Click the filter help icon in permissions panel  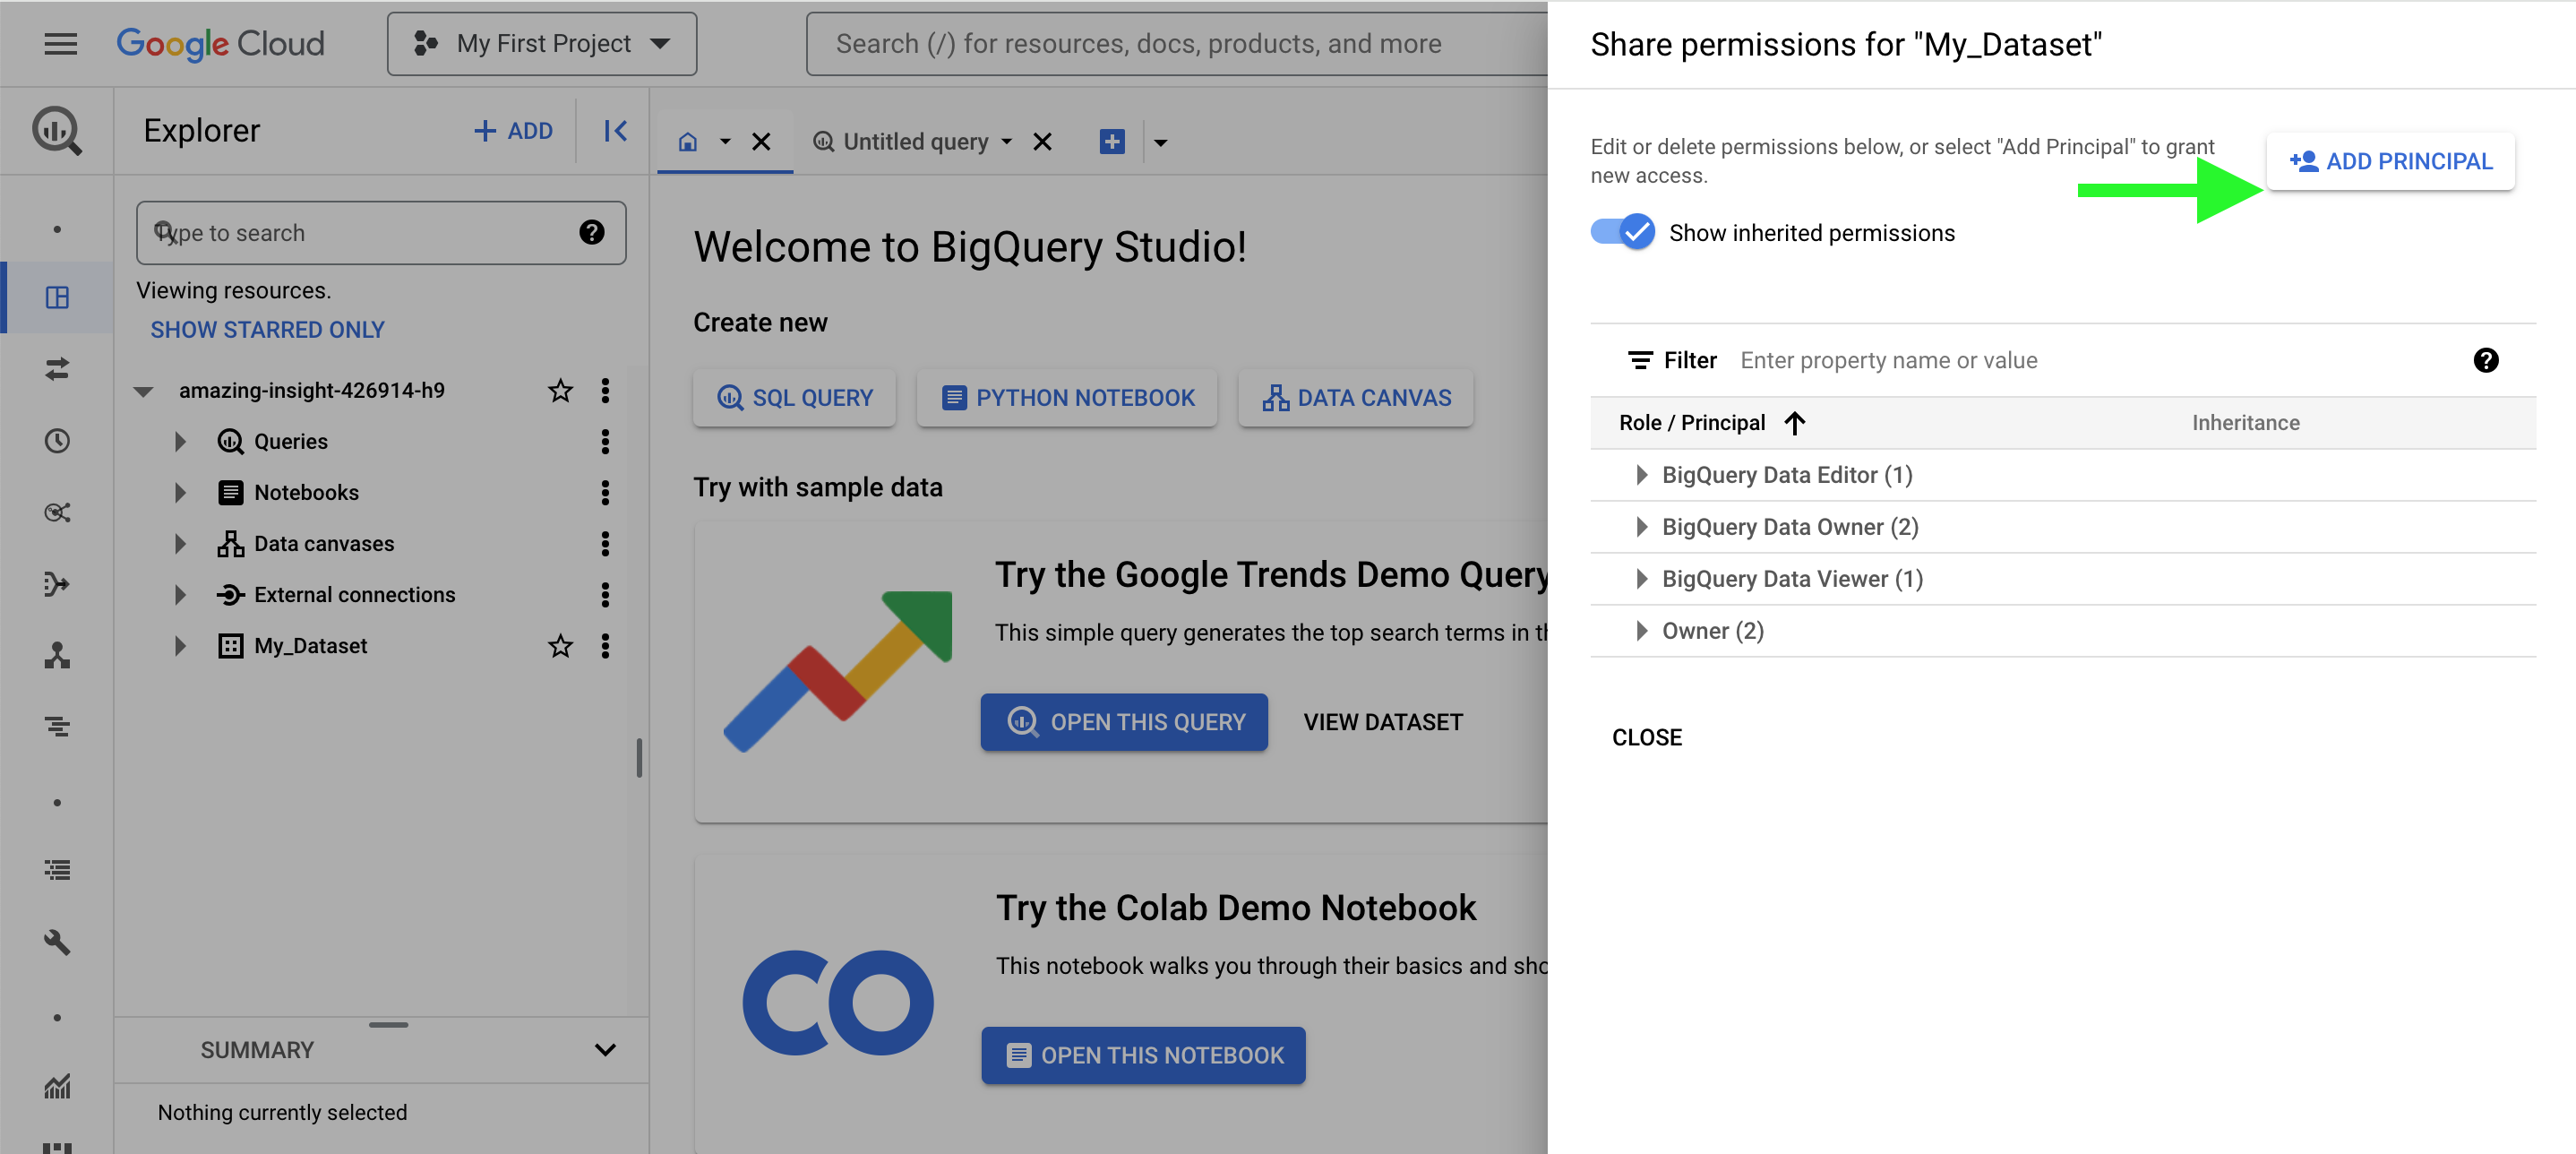click(2485, 360)
